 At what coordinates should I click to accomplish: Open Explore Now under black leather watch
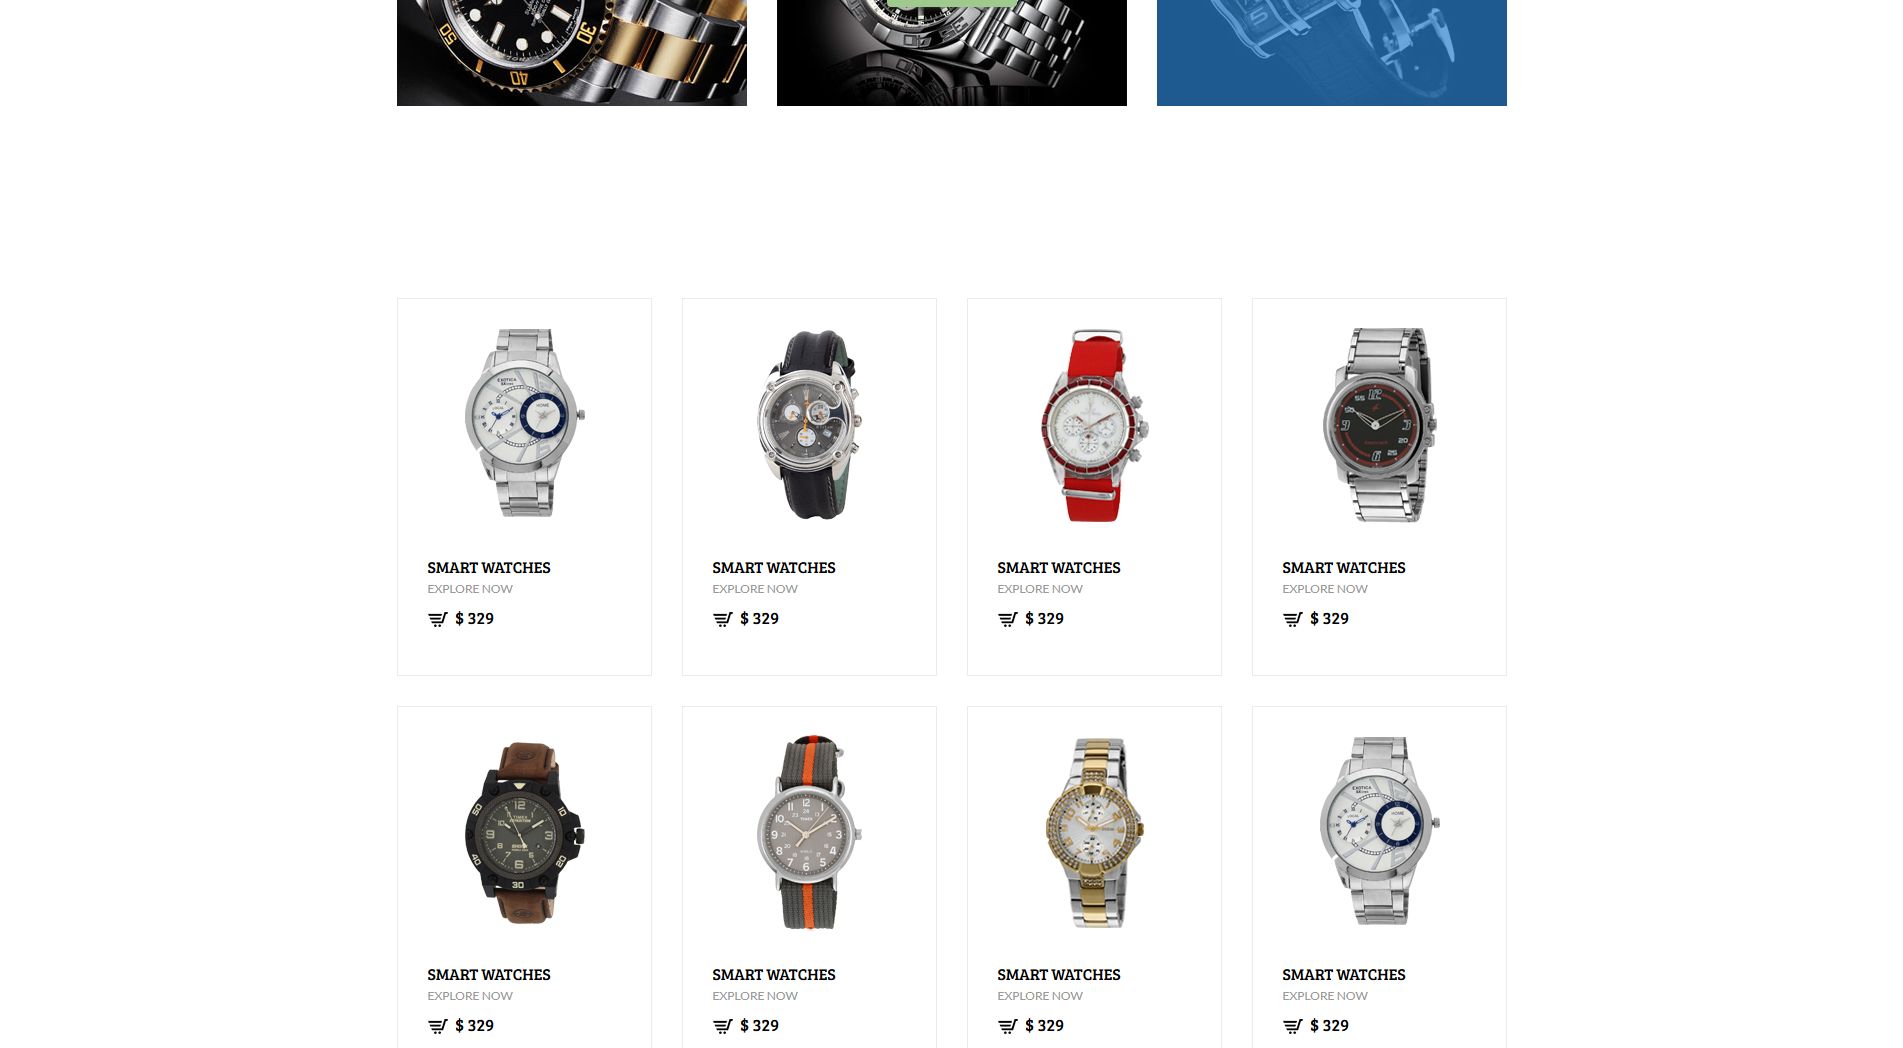[755, 589]
